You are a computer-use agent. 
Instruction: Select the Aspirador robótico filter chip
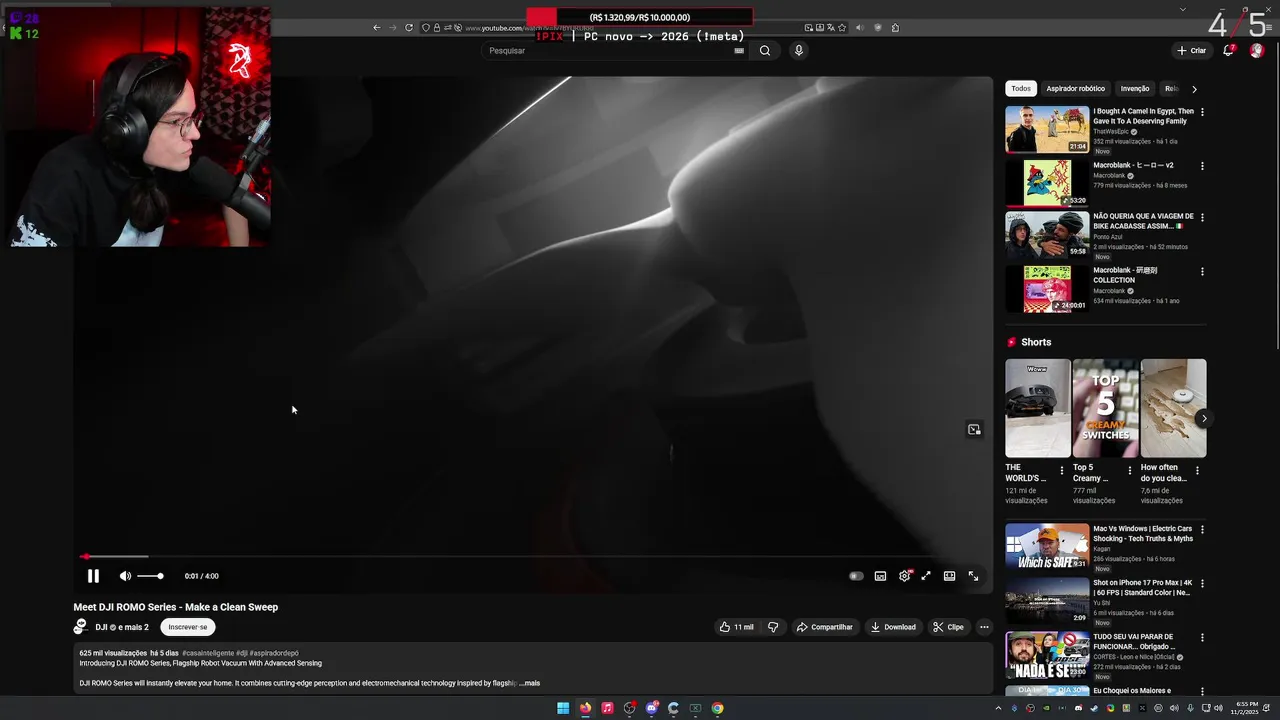coord(1076,89)
